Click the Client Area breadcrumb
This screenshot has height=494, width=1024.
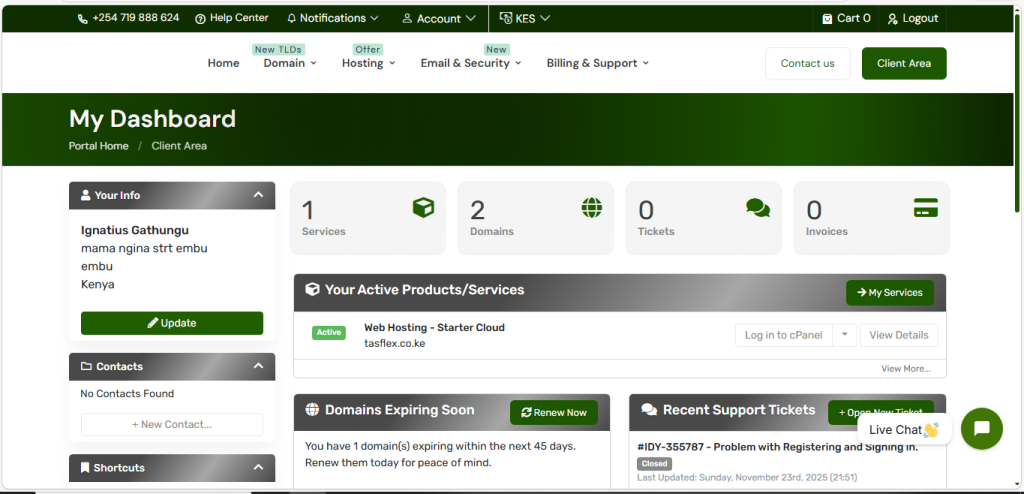pos(179,146)
